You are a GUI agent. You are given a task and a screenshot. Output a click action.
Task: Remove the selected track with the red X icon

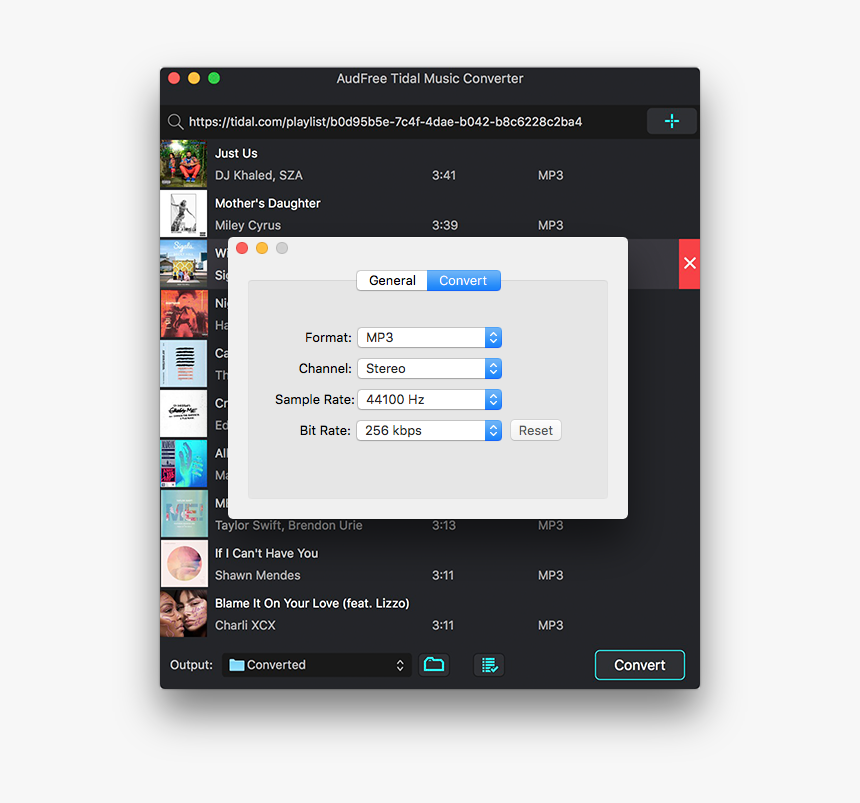point(688,263)
